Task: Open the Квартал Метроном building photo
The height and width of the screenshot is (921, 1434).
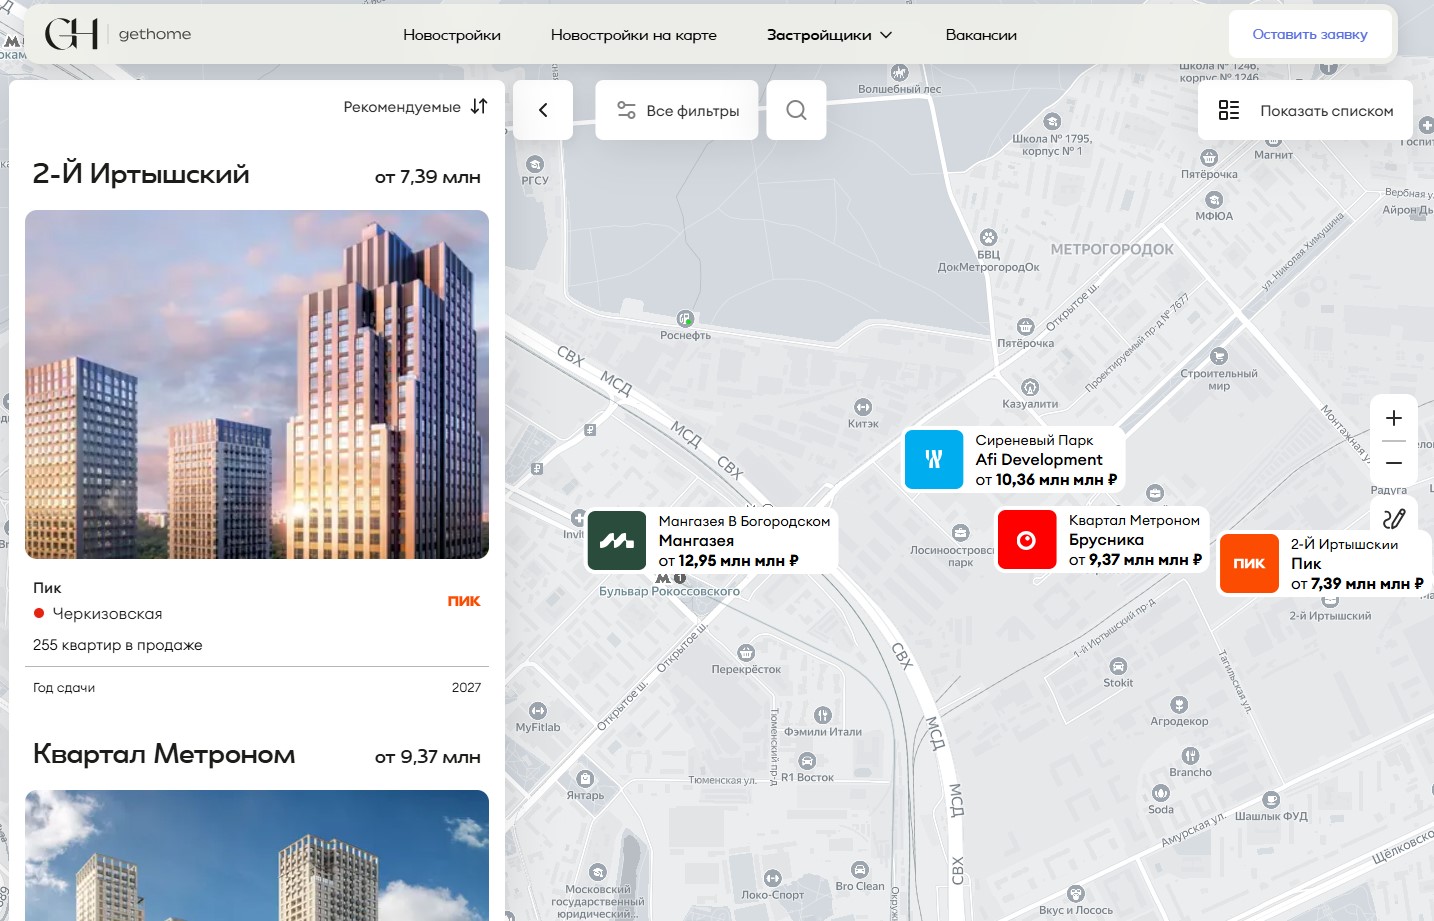Action: (x=257, y=855)
